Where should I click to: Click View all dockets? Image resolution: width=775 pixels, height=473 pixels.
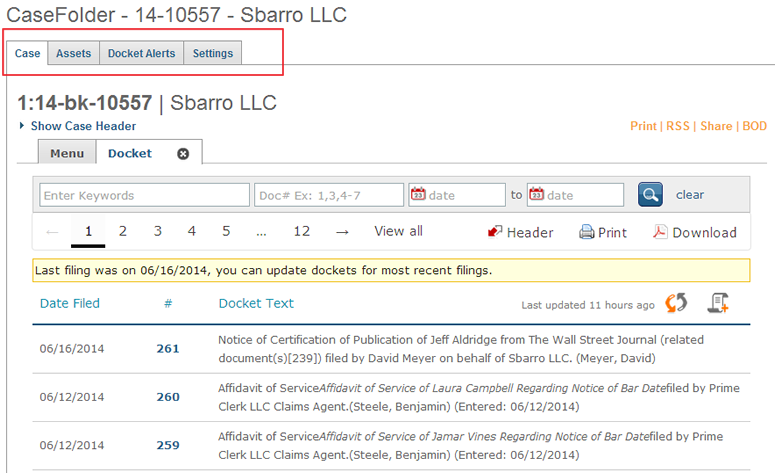(x=398, y=231)
